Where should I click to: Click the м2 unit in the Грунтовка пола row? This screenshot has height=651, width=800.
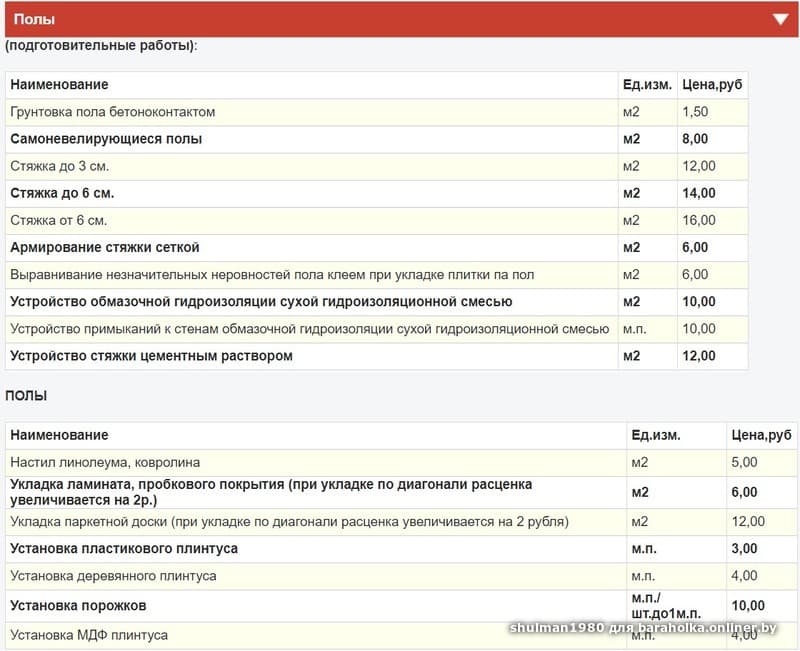631,112
